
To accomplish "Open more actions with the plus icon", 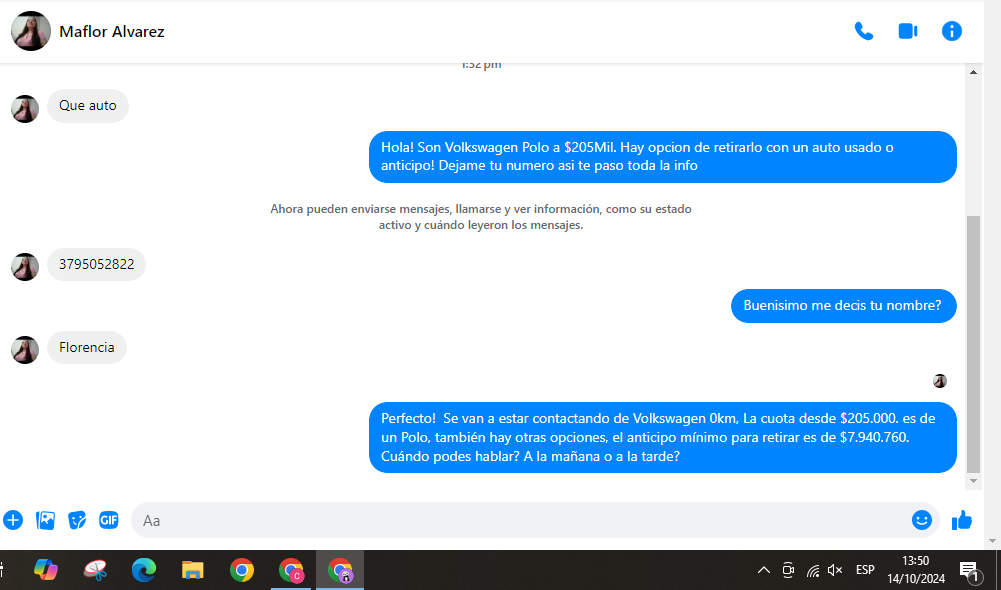I will tap(13, 520).
